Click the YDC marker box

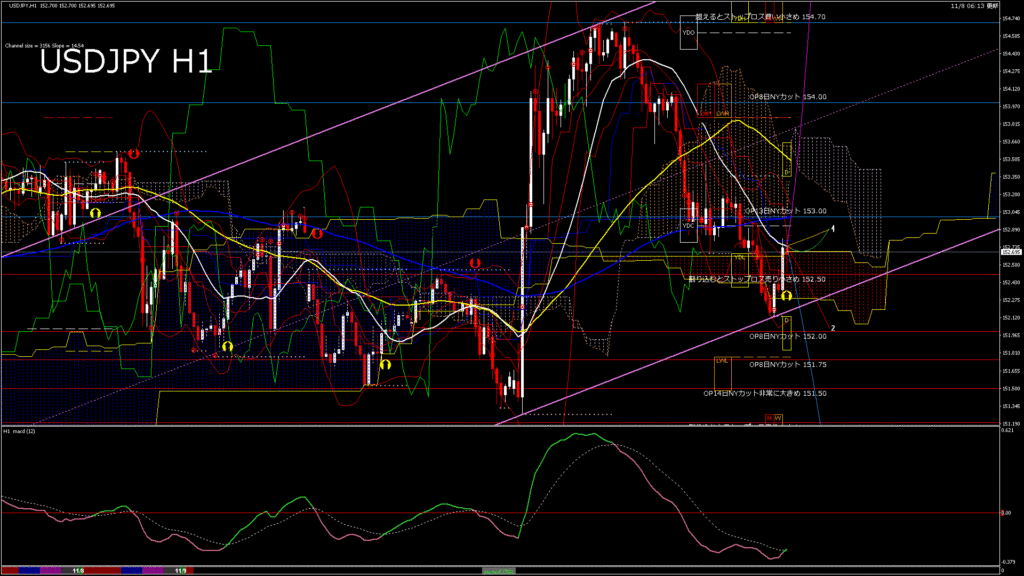(x=688, y=226)
